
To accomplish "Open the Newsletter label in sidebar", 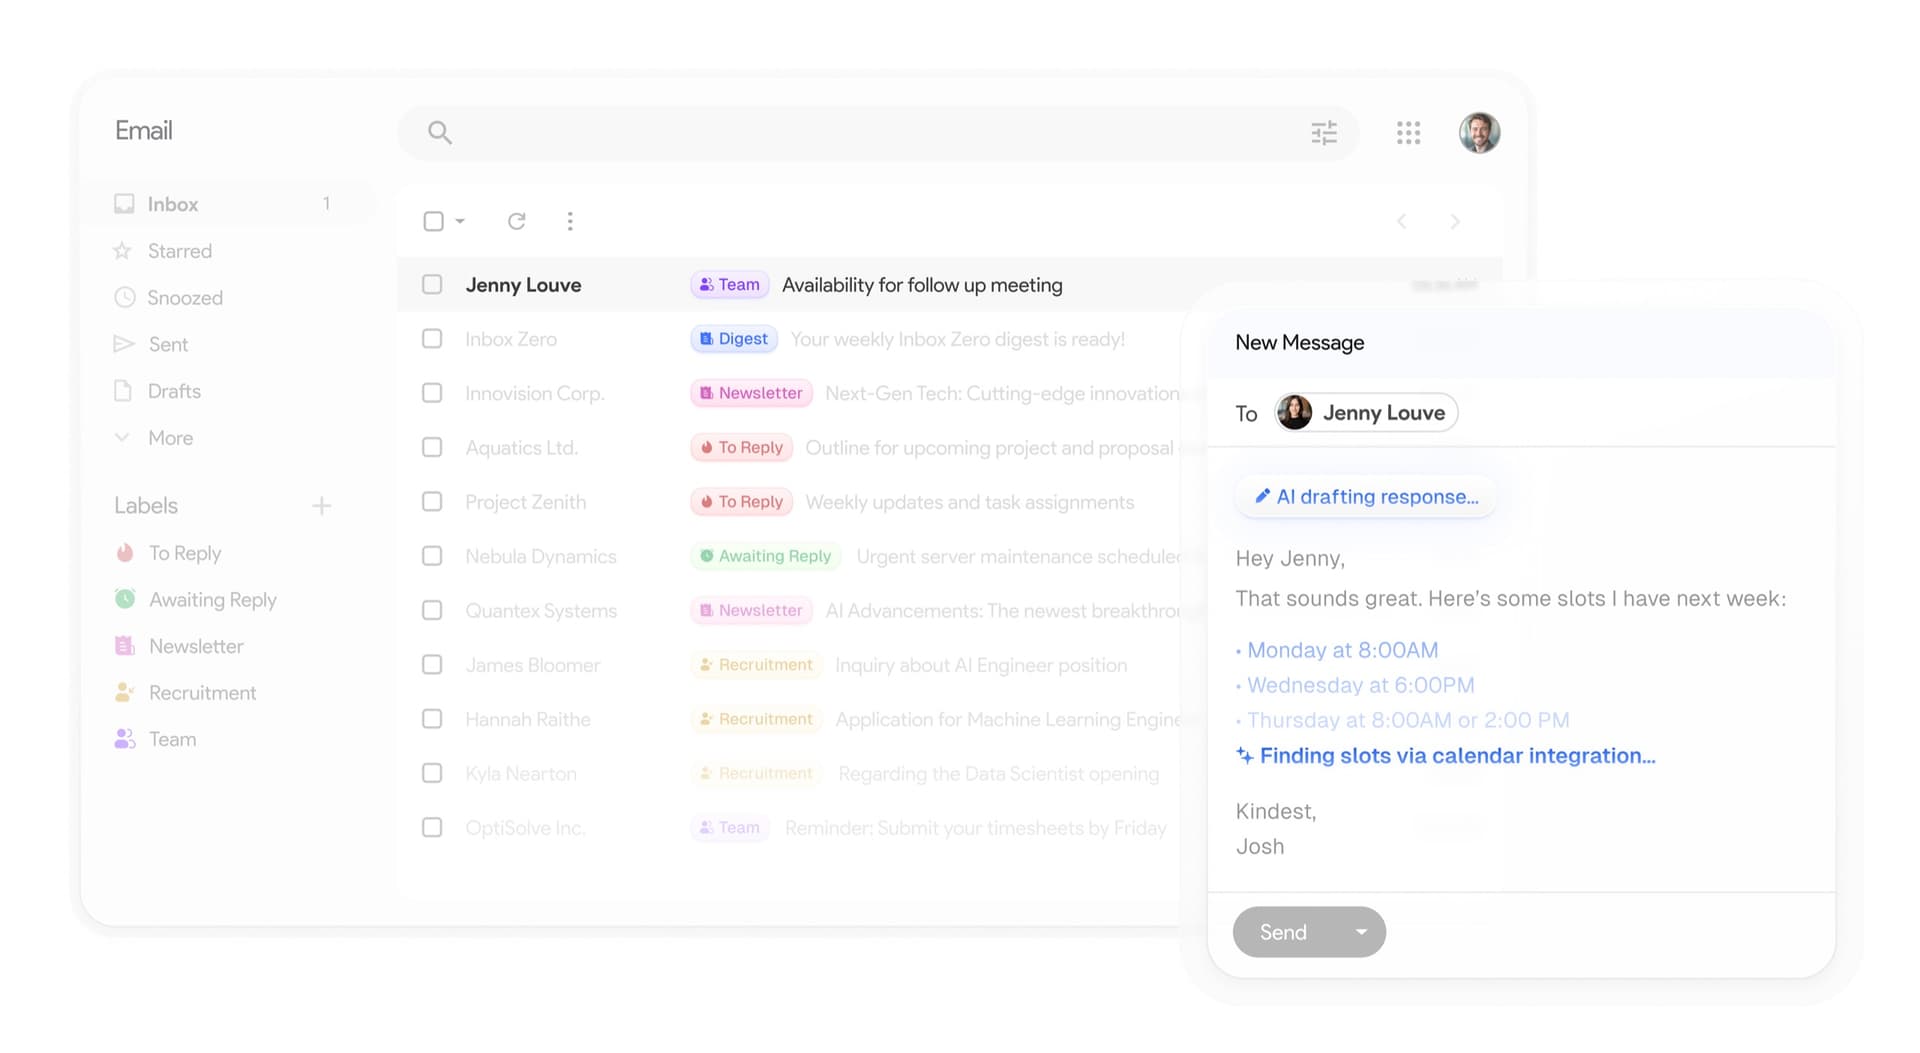I will point(180,646).
